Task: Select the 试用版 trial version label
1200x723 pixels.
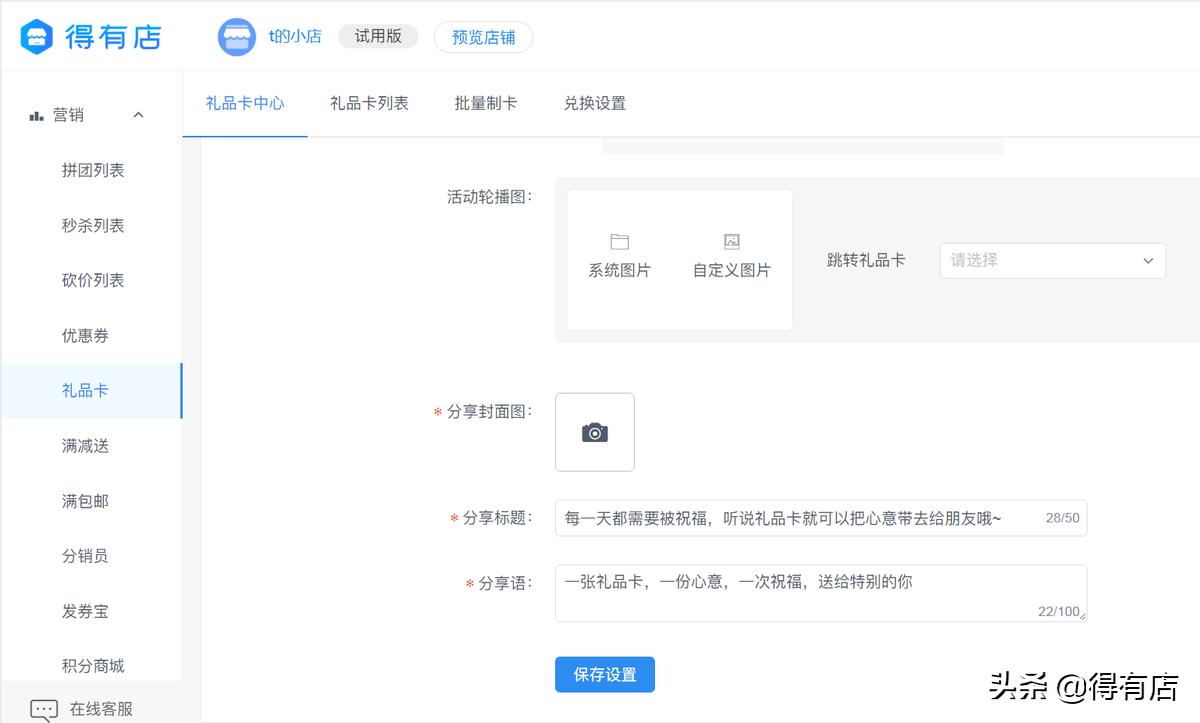Action: (377, 35)
